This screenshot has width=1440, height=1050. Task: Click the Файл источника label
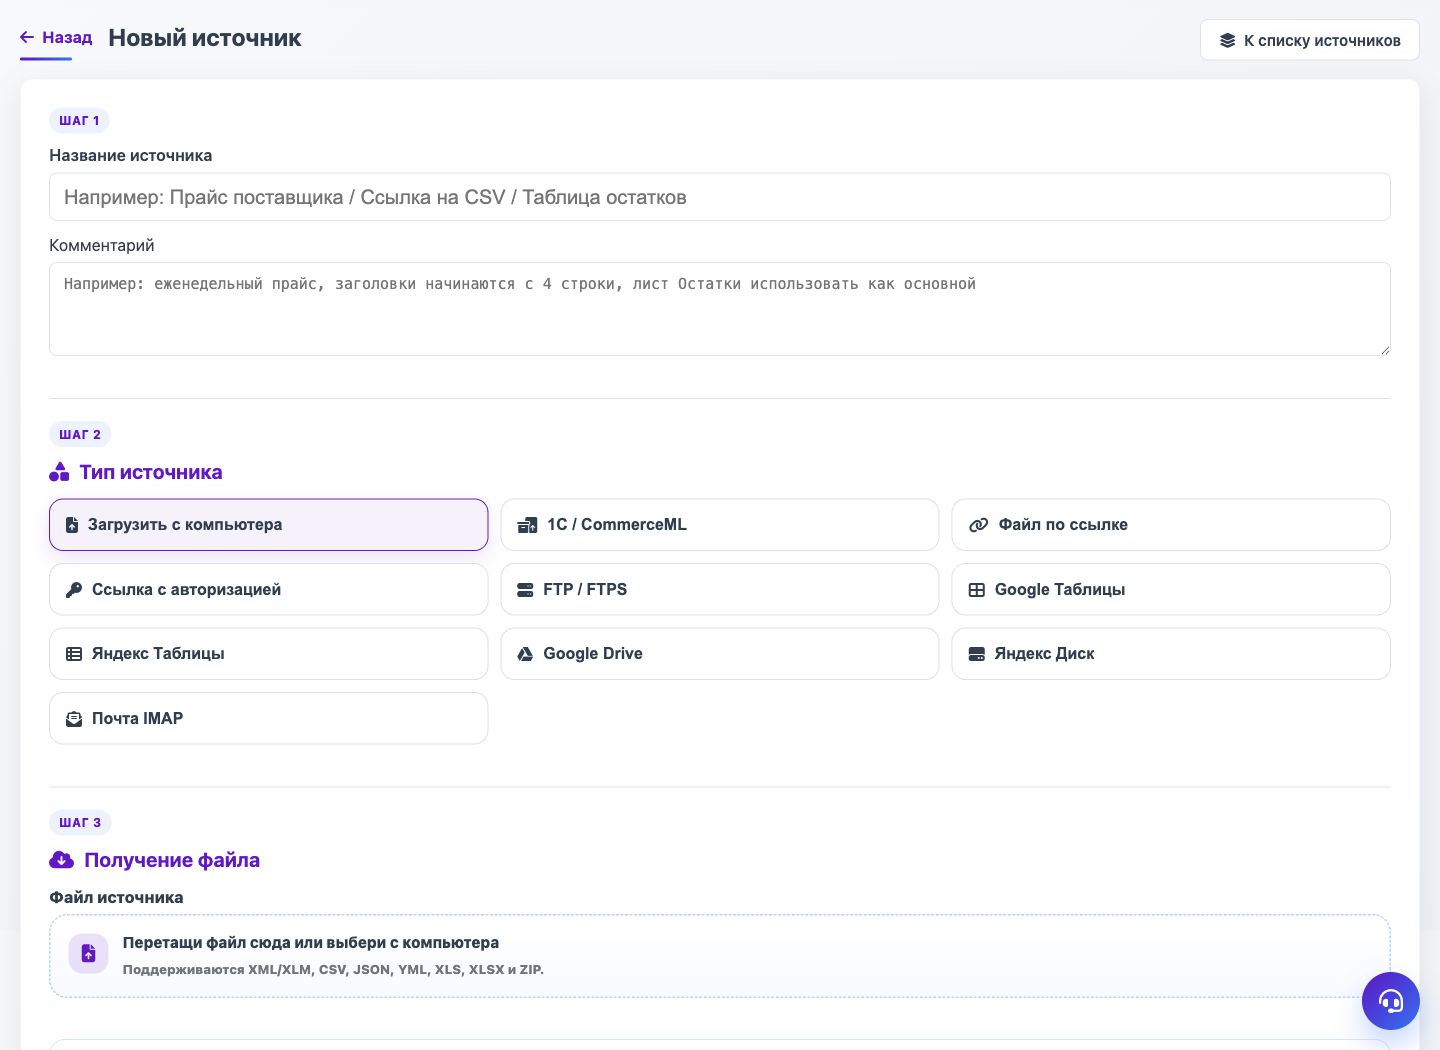click(x=116, y=898)
